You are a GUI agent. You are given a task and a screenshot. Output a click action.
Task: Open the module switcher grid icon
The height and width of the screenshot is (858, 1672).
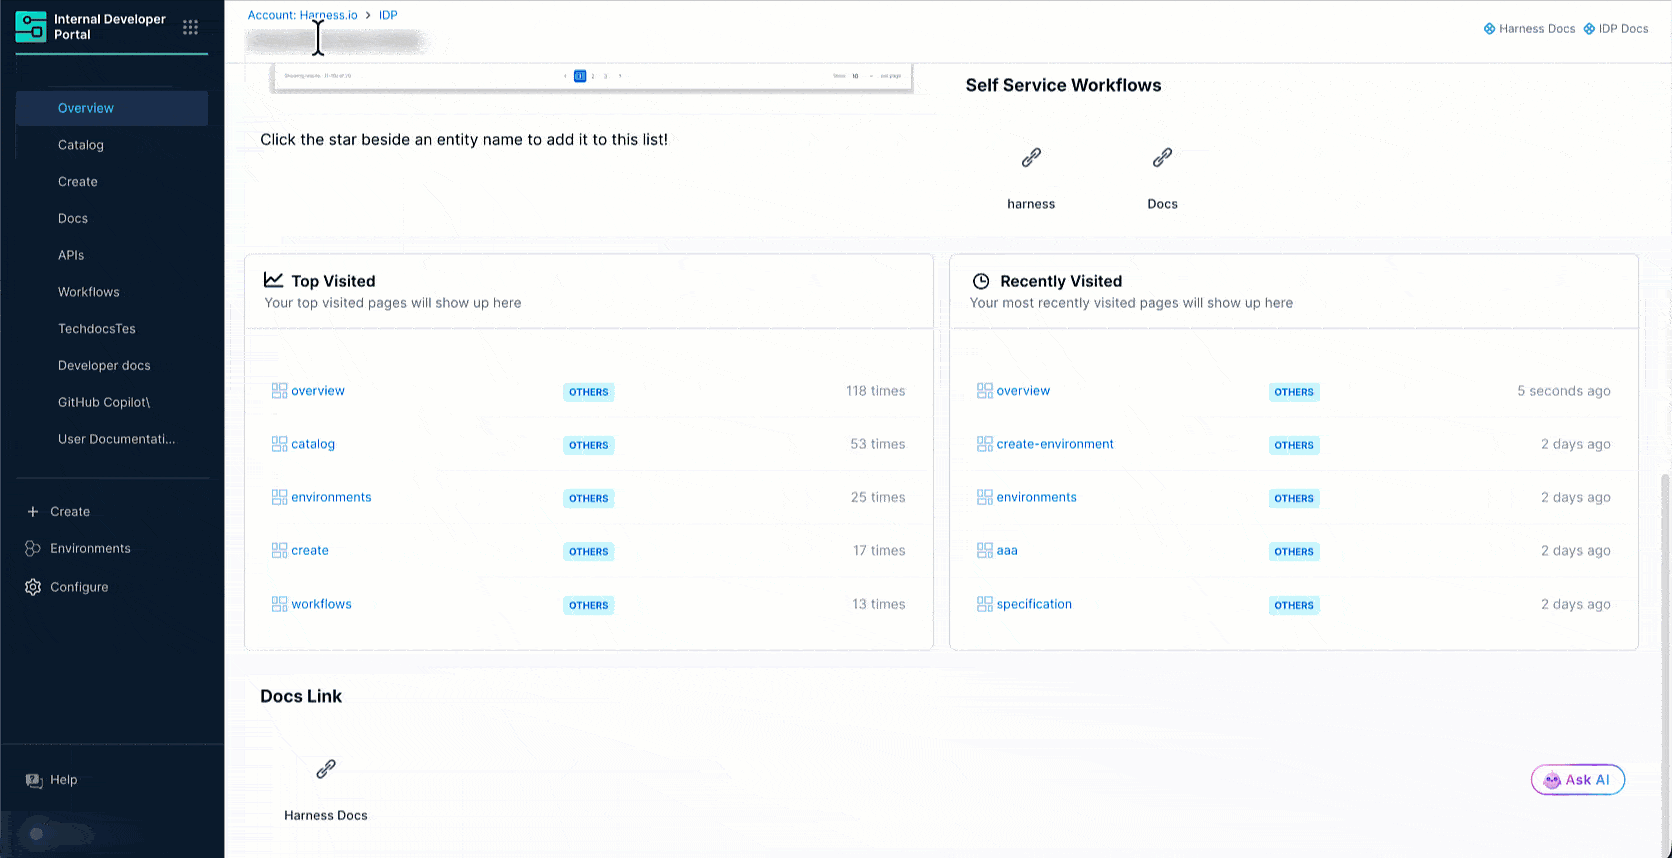point(190,28)
